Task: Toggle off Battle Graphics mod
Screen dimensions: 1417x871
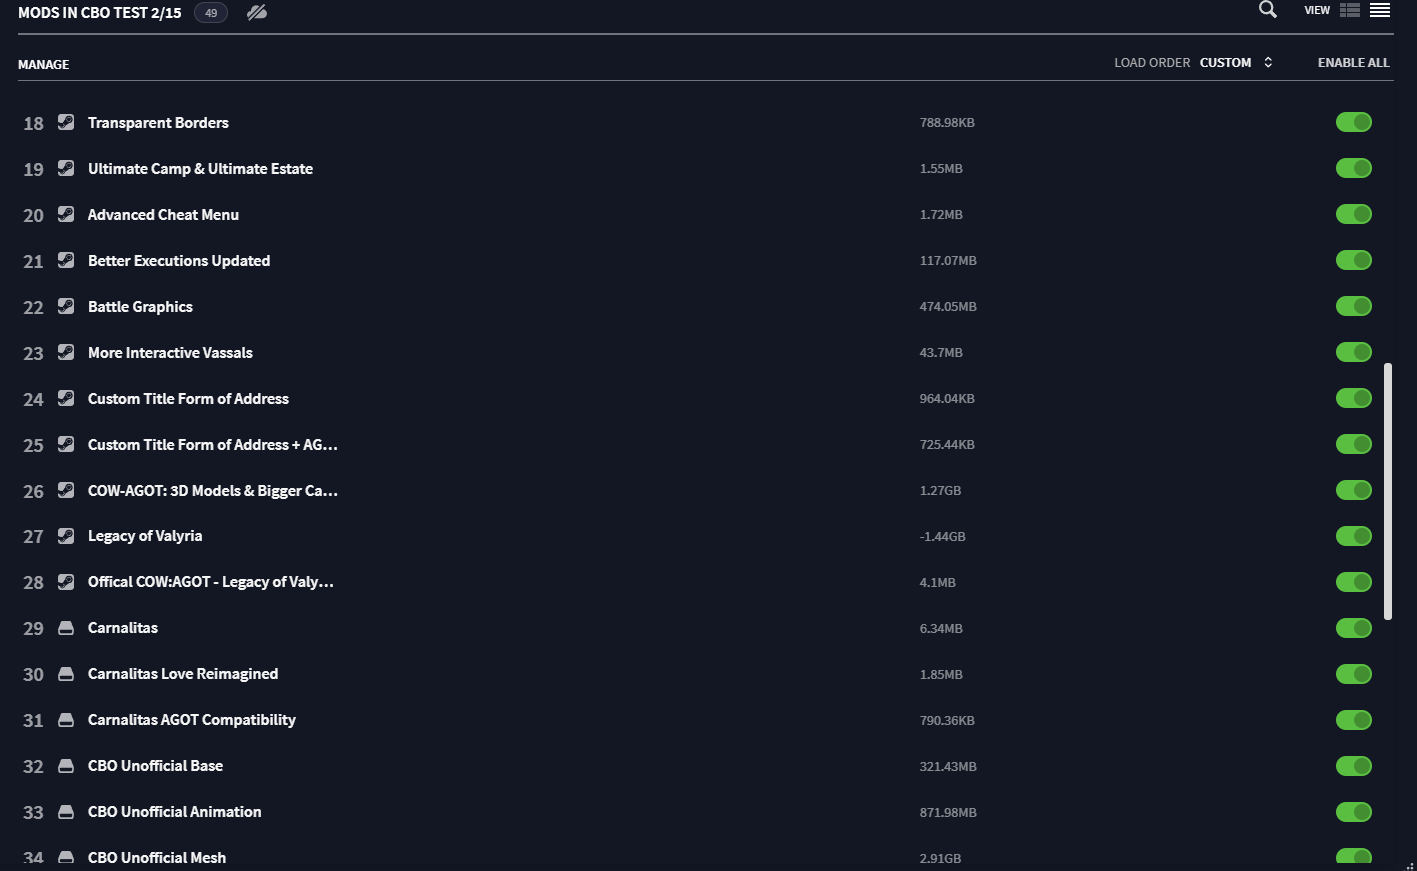Action: [x=1354, y=306]
